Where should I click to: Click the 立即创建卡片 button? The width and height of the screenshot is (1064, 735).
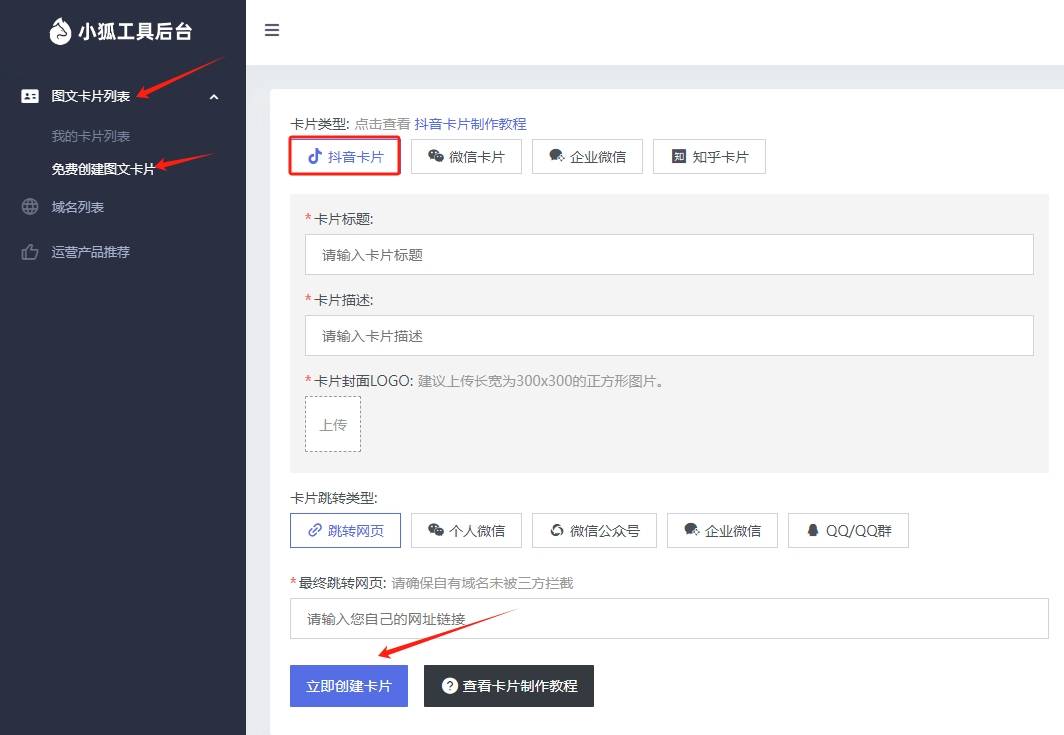pyautogui.click(x=348, y=686)
